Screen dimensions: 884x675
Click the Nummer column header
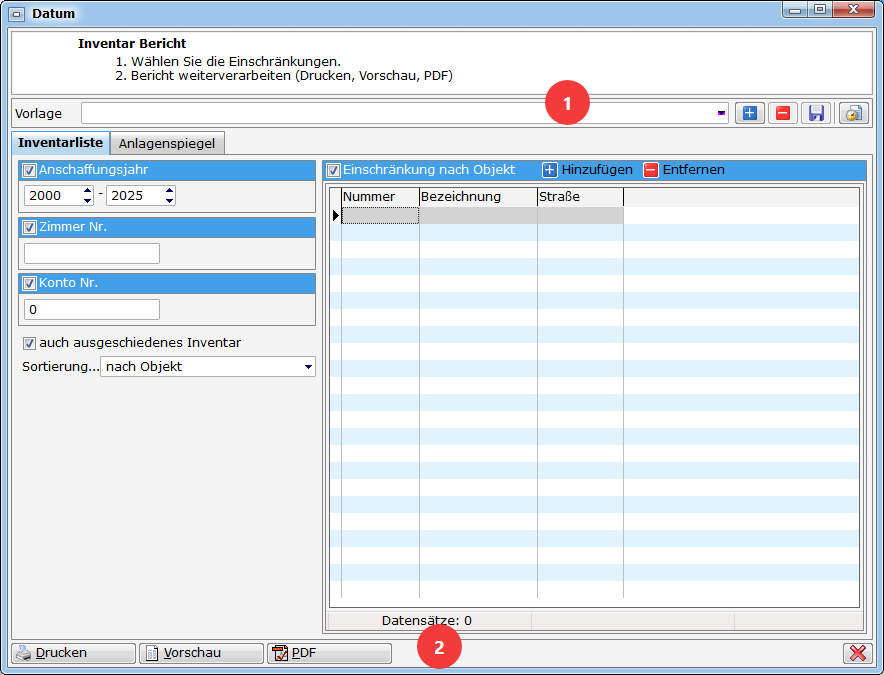(381, 197)
